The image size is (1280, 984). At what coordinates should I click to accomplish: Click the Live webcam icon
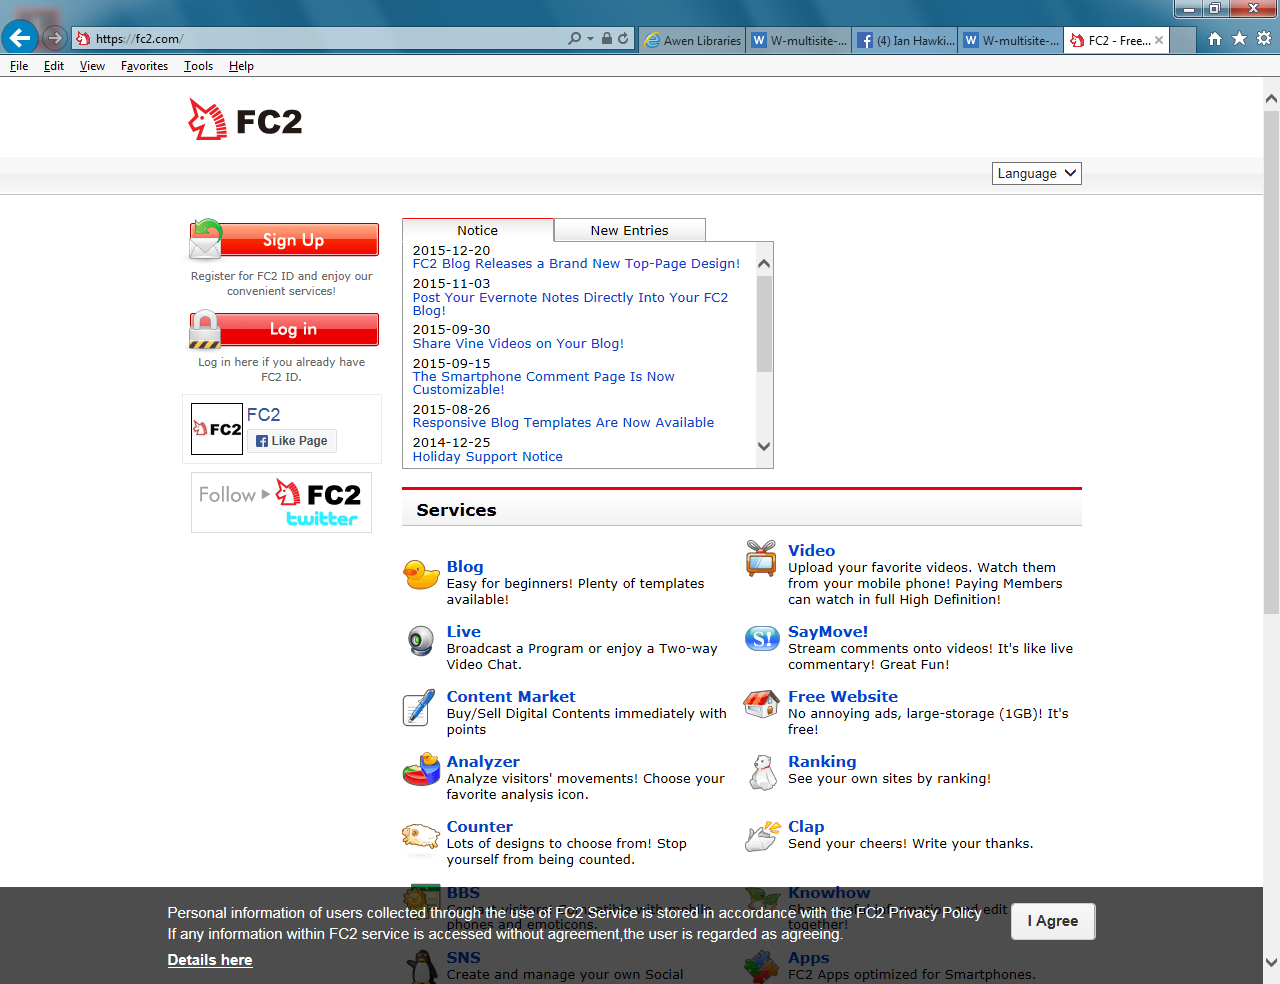[x=421, y=640]
